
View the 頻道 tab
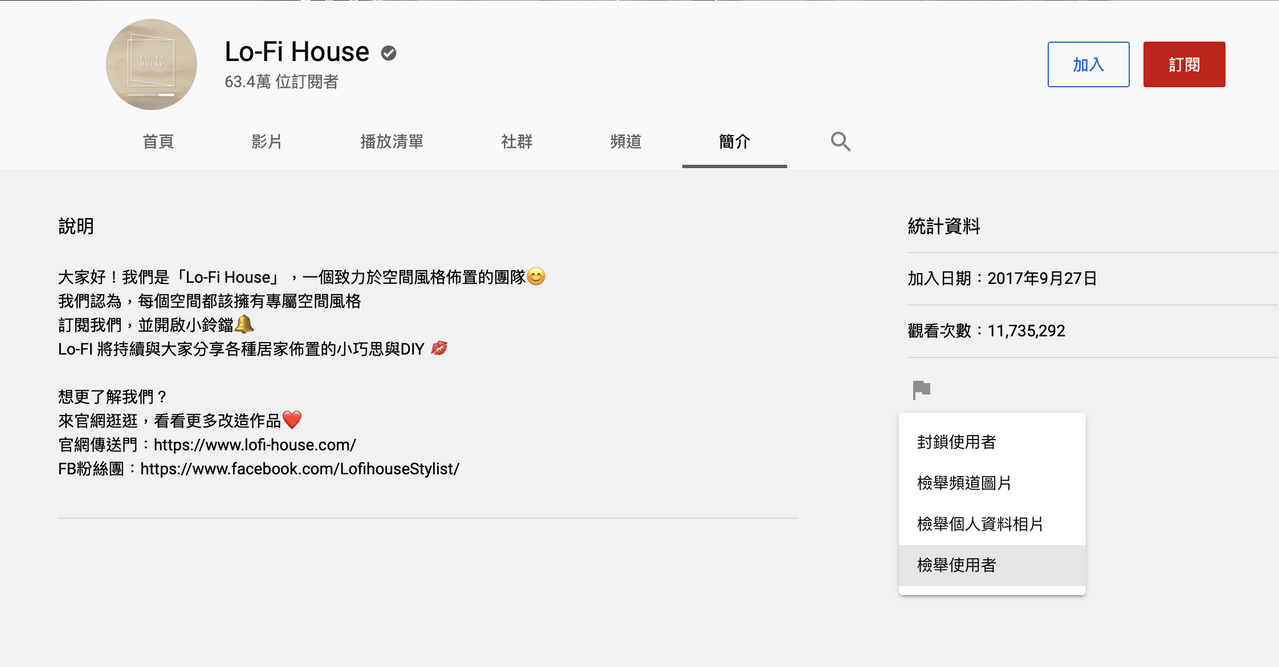[626, 142]
